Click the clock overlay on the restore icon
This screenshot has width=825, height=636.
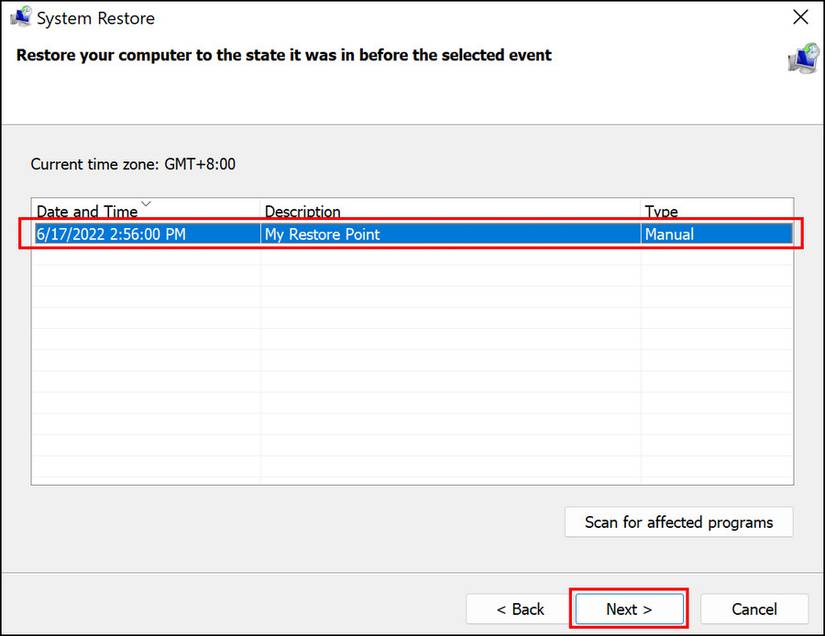click(x=812, y=50)
